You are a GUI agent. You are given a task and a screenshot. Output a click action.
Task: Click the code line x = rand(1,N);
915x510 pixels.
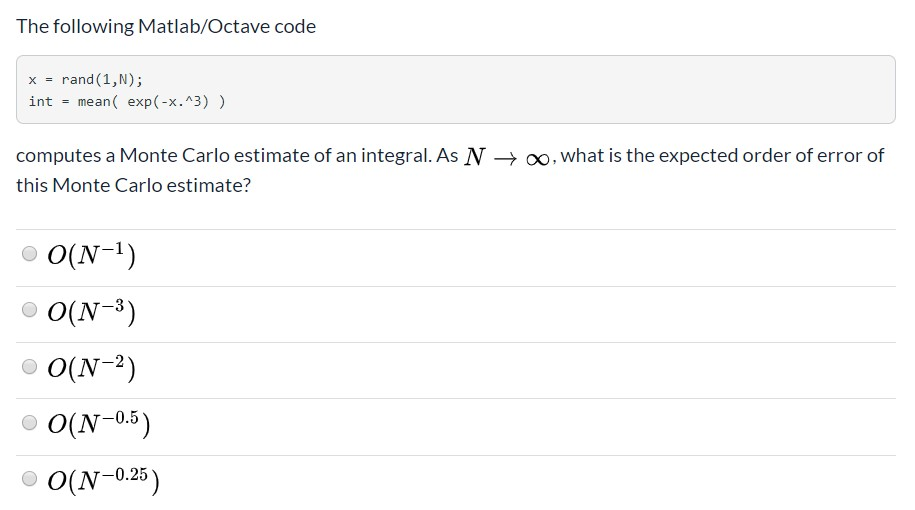coord(85,79)
